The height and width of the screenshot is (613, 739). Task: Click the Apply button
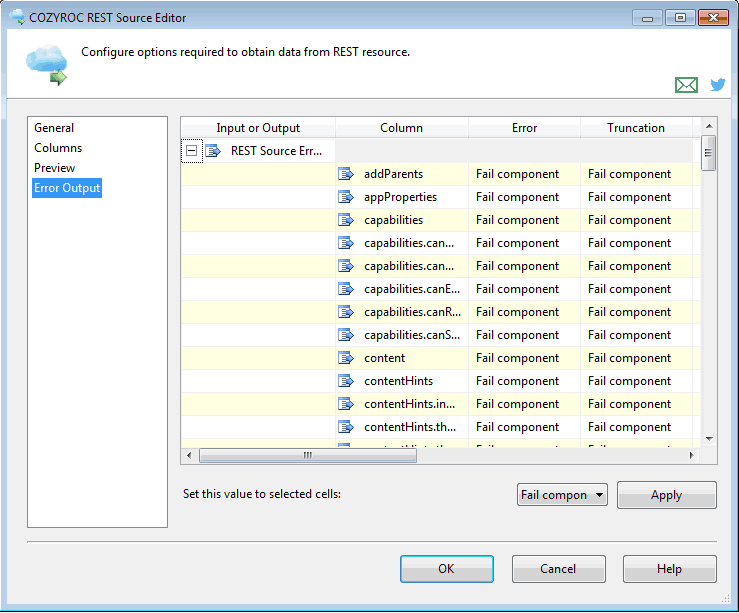(x=666, y=495)
